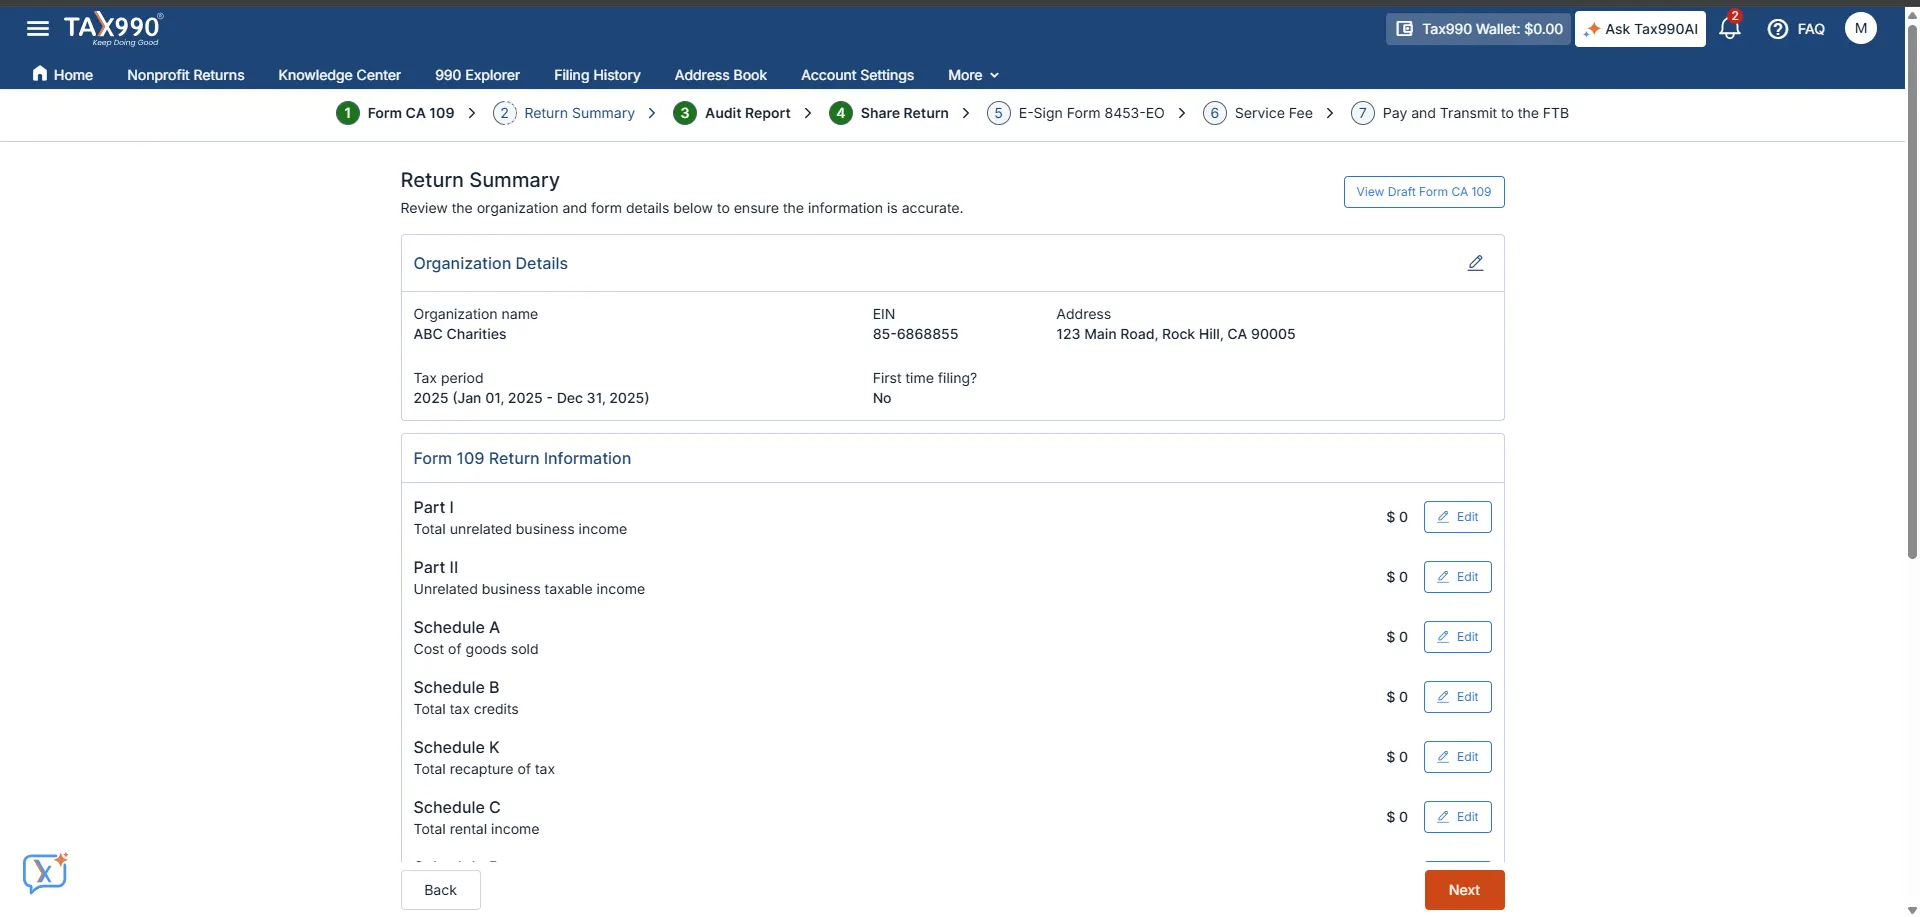Open the Tax990 Wallet

coord(1477,28)
